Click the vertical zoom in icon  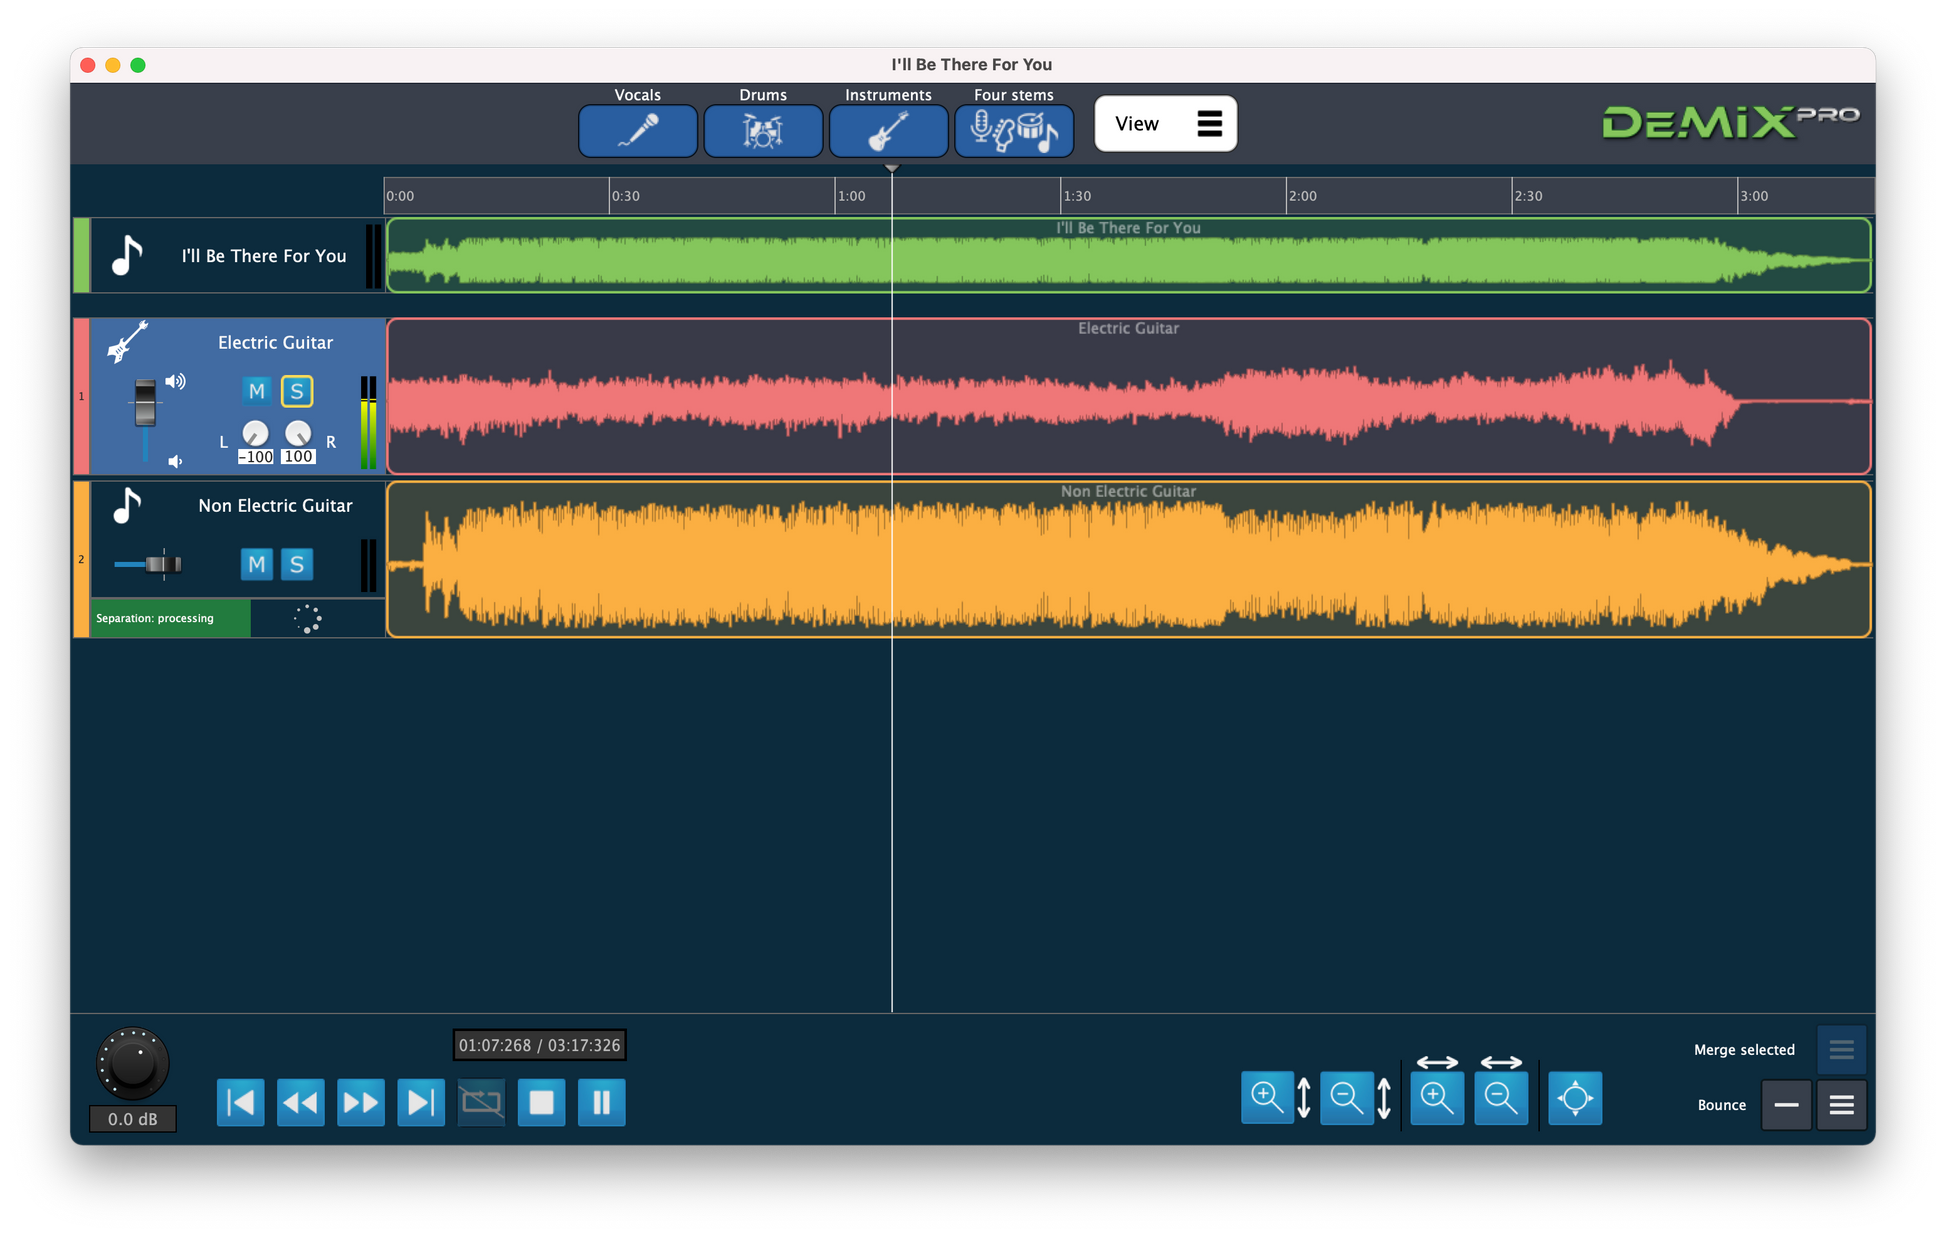1267,1097
